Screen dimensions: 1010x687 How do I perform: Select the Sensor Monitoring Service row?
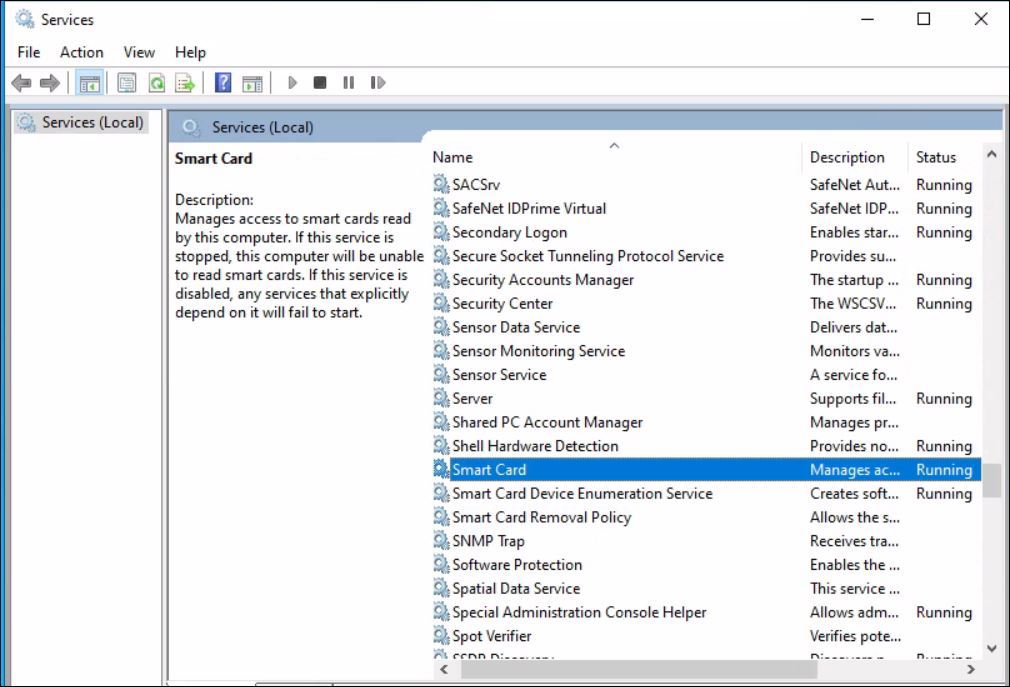coord(707,351)
